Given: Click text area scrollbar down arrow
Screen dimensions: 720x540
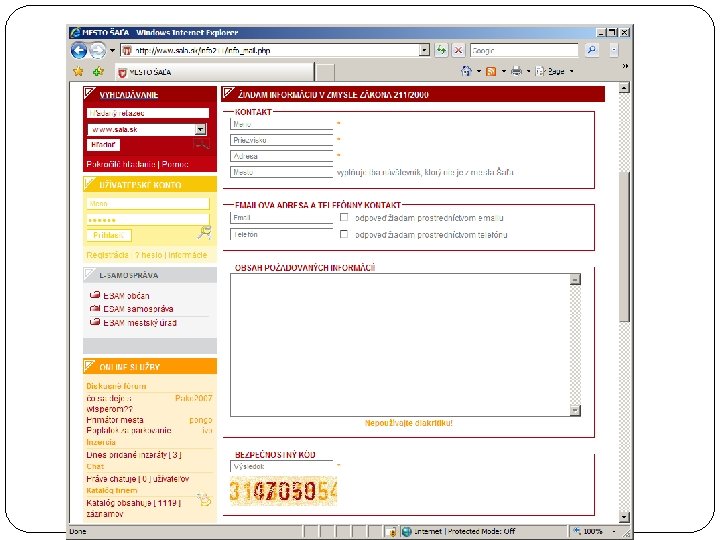Looking at the screenshot, I should point(575,410).
